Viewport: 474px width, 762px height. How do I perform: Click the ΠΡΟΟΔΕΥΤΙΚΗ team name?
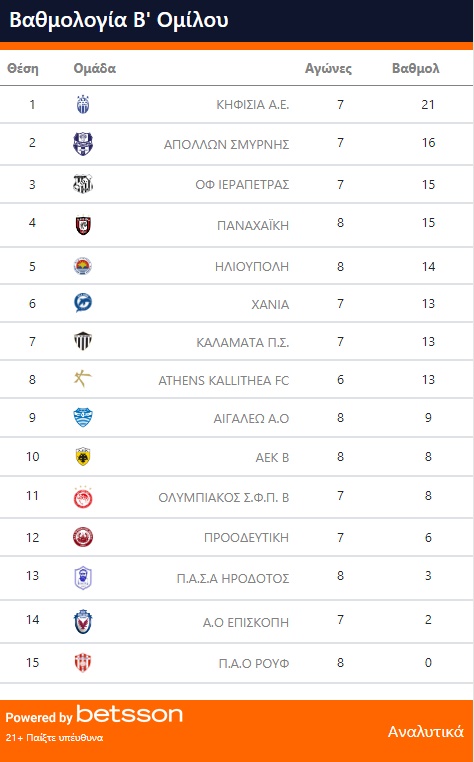click(246, 537)
